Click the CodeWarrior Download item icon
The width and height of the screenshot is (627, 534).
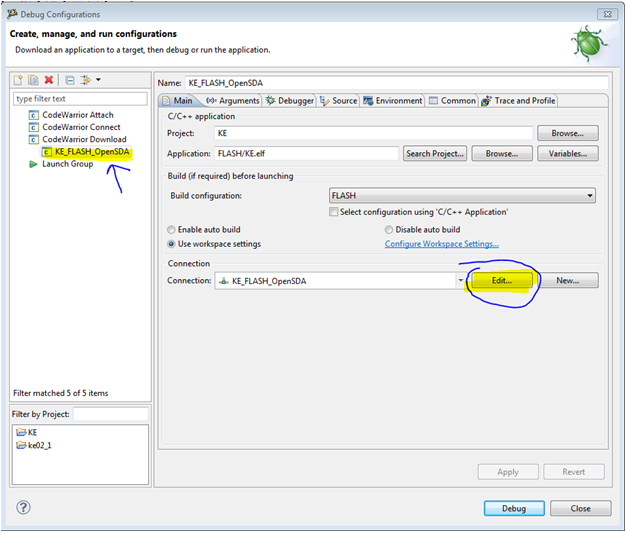click(34, 140)
